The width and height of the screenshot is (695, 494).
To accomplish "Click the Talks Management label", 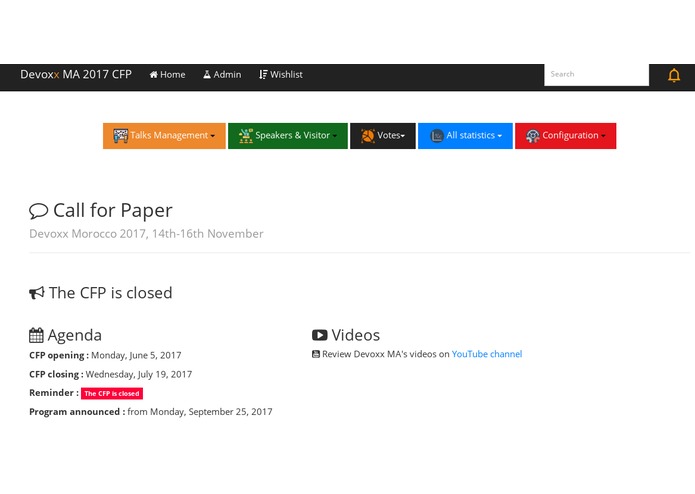I will click(x=169, y=135).
